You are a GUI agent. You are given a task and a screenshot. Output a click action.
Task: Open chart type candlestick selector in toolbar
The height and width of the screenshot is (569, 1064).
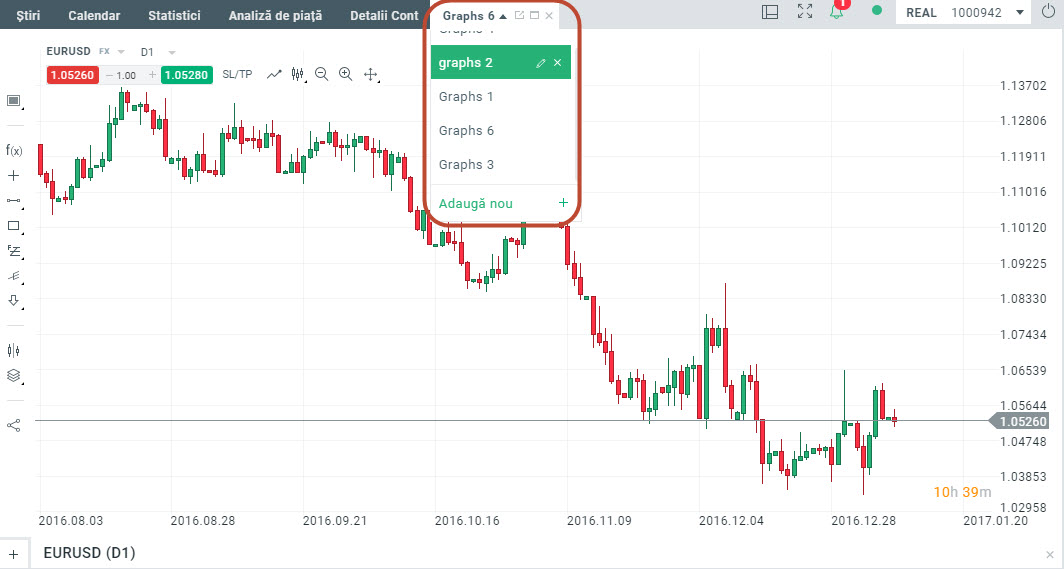pyautogui.click(x=297, y=75)
